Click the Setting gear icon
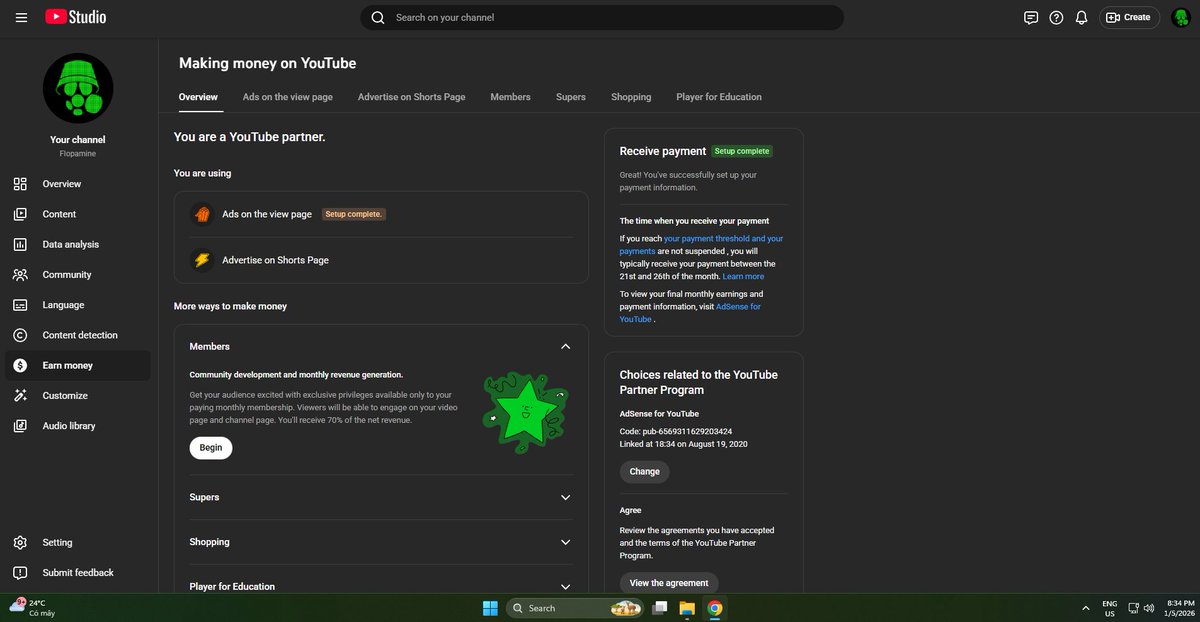Viewport: 1200px width, 622px height. [20, 542]
